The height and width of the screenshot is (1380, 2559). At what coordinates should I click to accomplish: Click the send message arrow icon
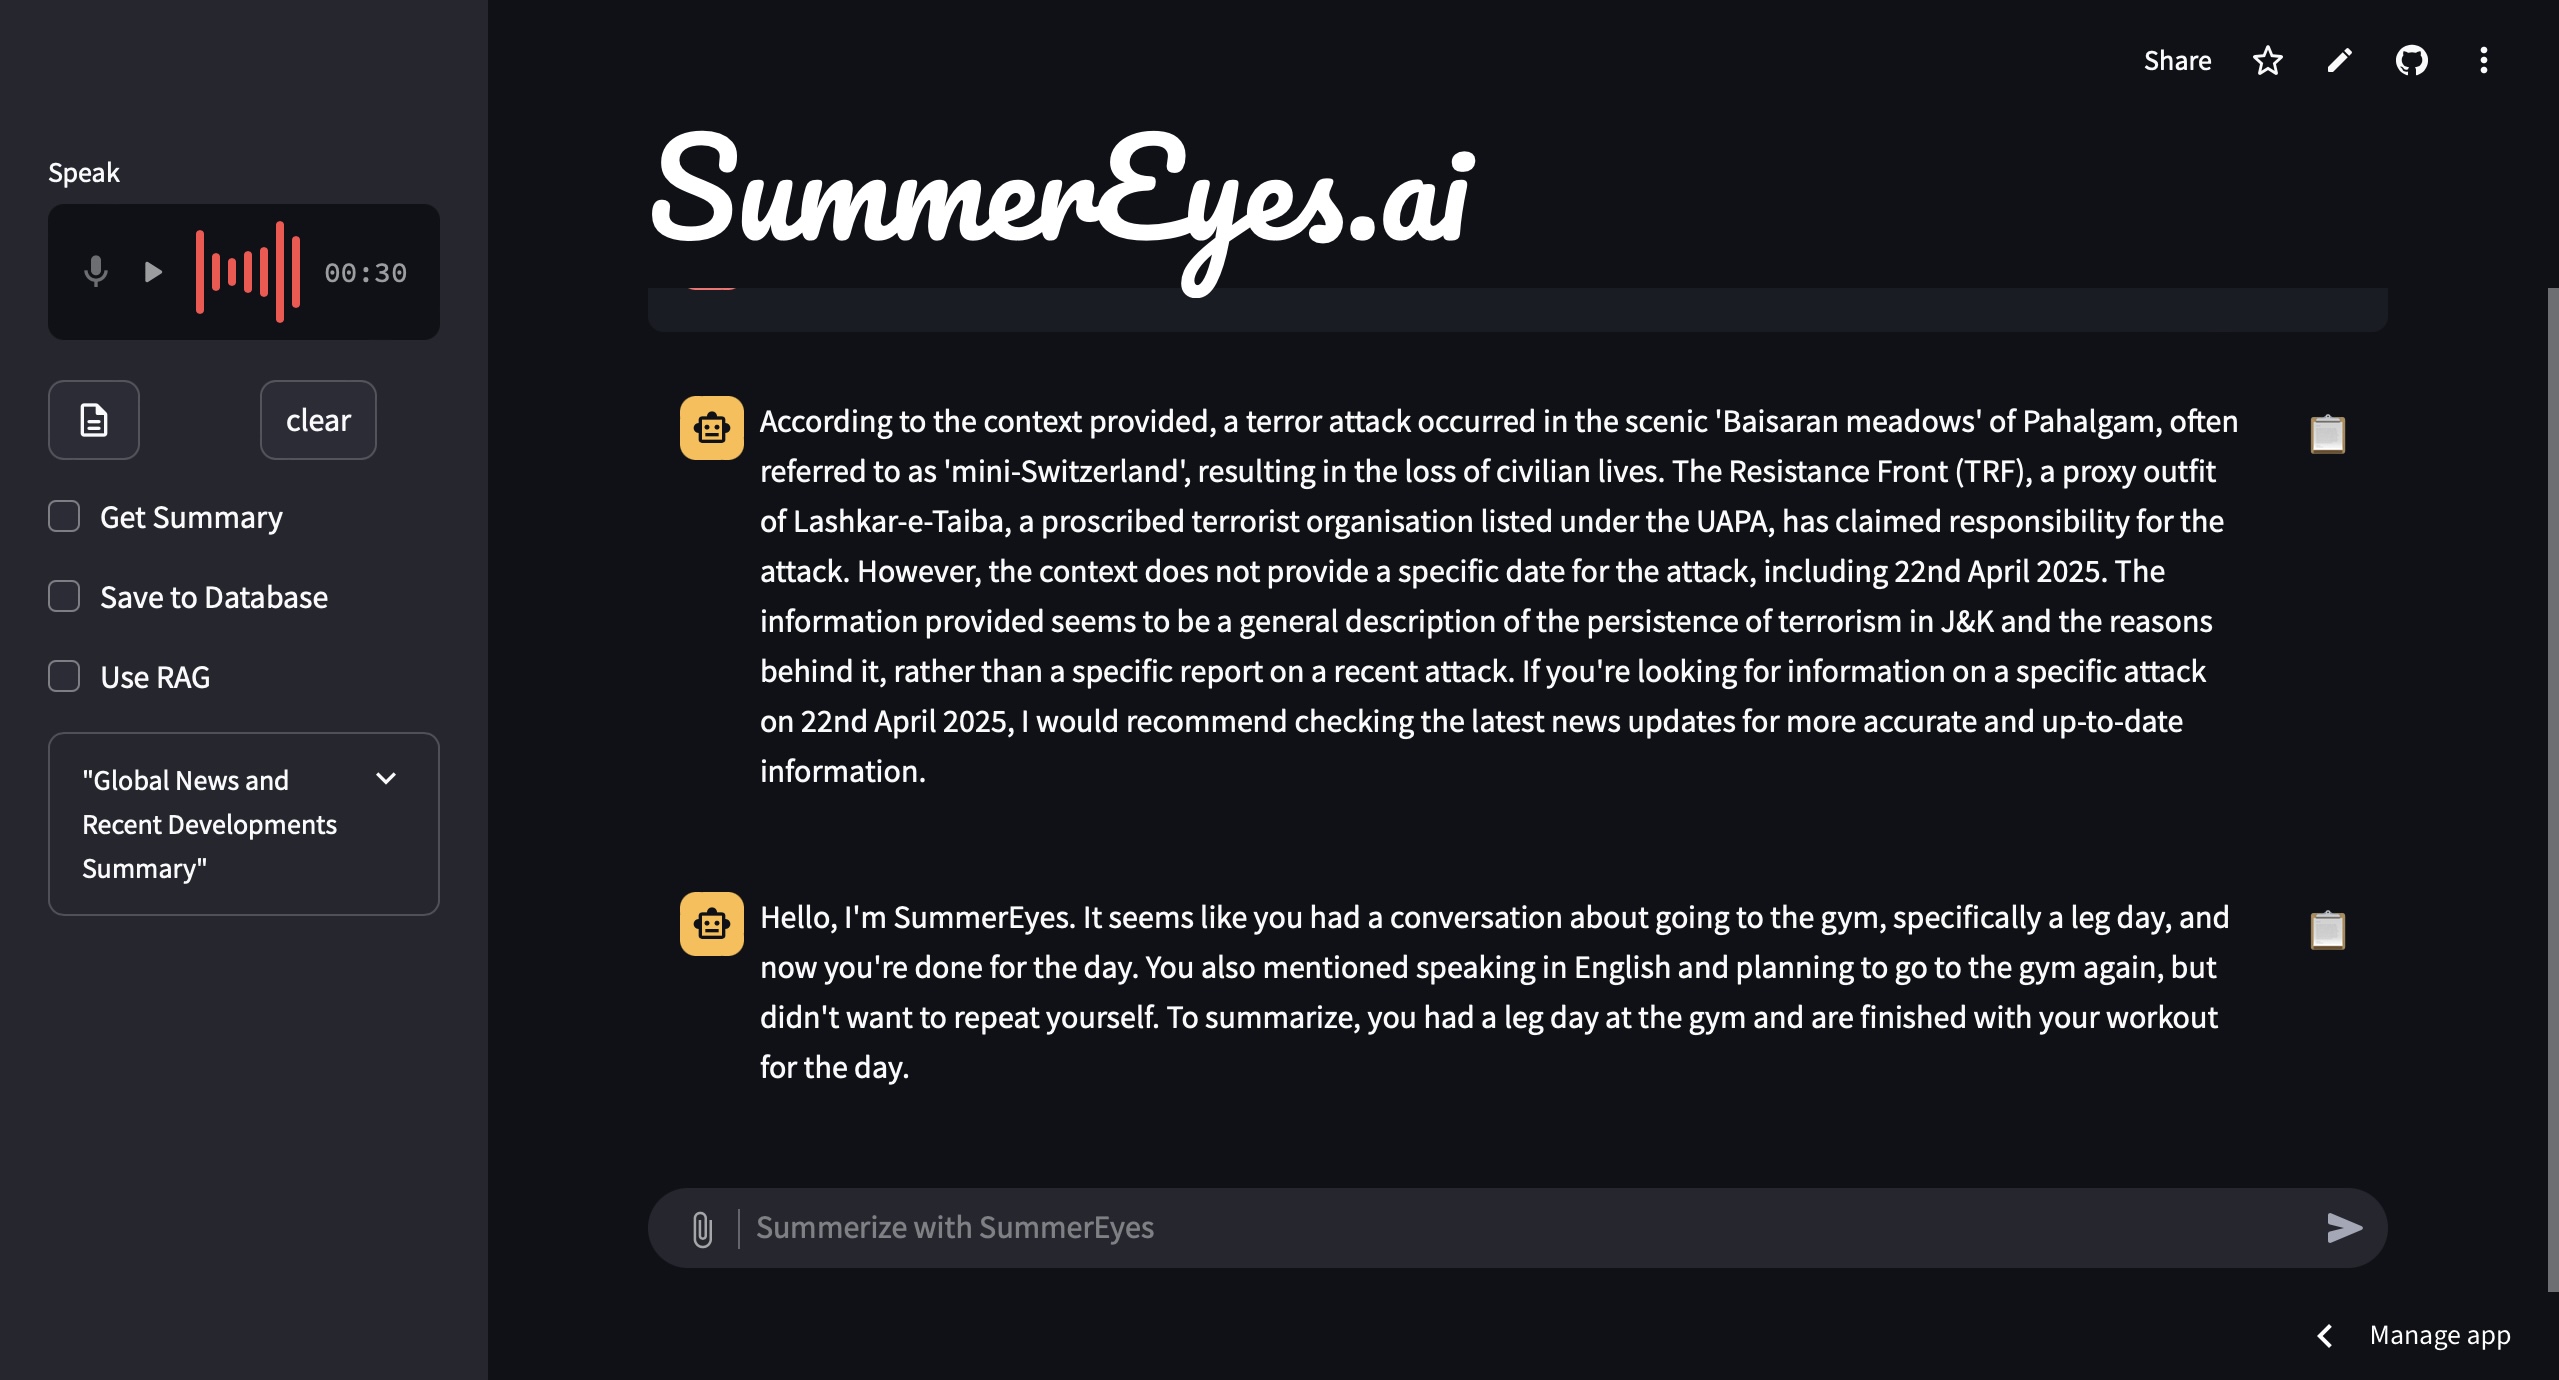tap(2343, 1228)
